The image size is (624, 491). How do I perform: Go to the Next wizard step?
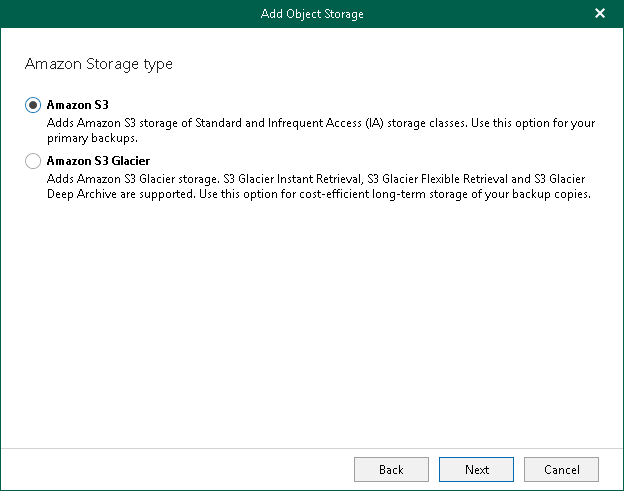[x=476, y=470]
